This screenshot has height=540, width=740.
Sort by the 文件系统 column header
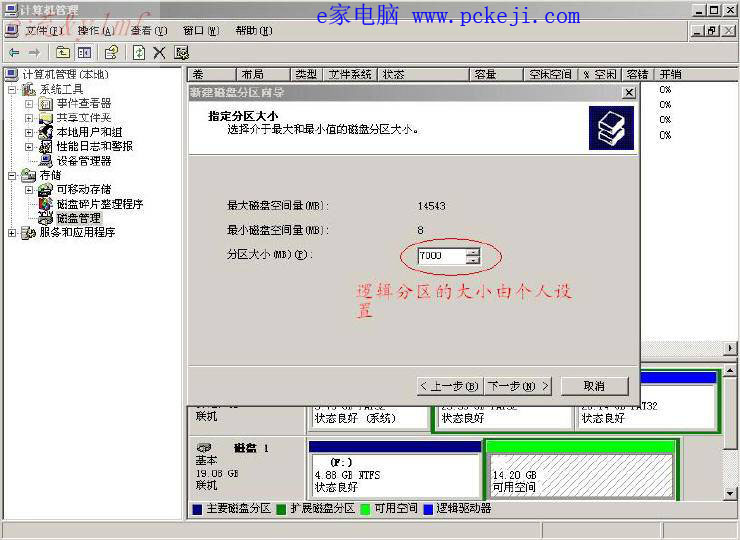click(350, 75)
